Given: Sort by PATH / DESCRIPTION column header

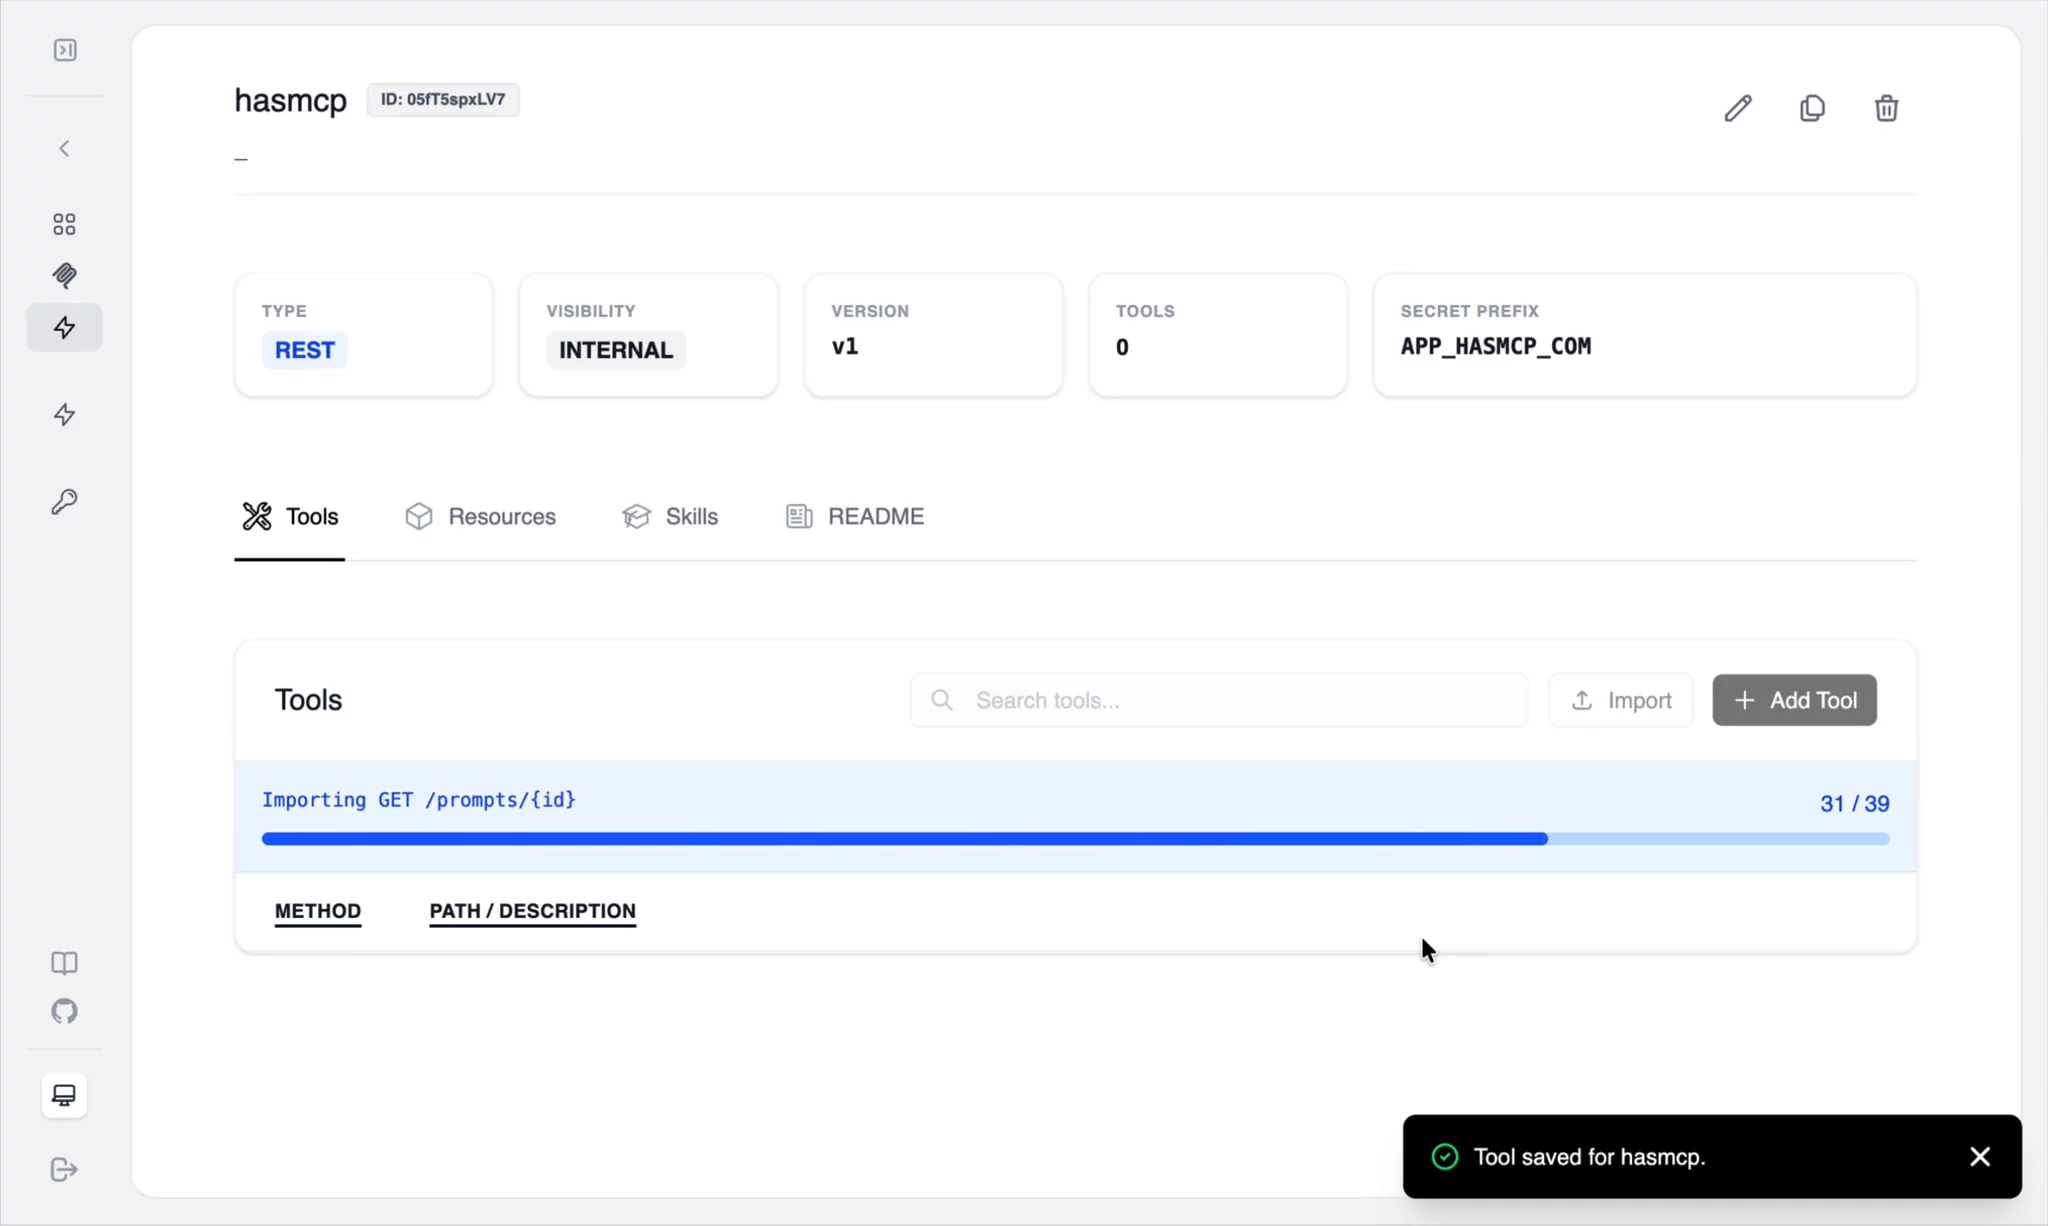Looking at the screenshot, I should pyautogui.click(x=532, y=911).
